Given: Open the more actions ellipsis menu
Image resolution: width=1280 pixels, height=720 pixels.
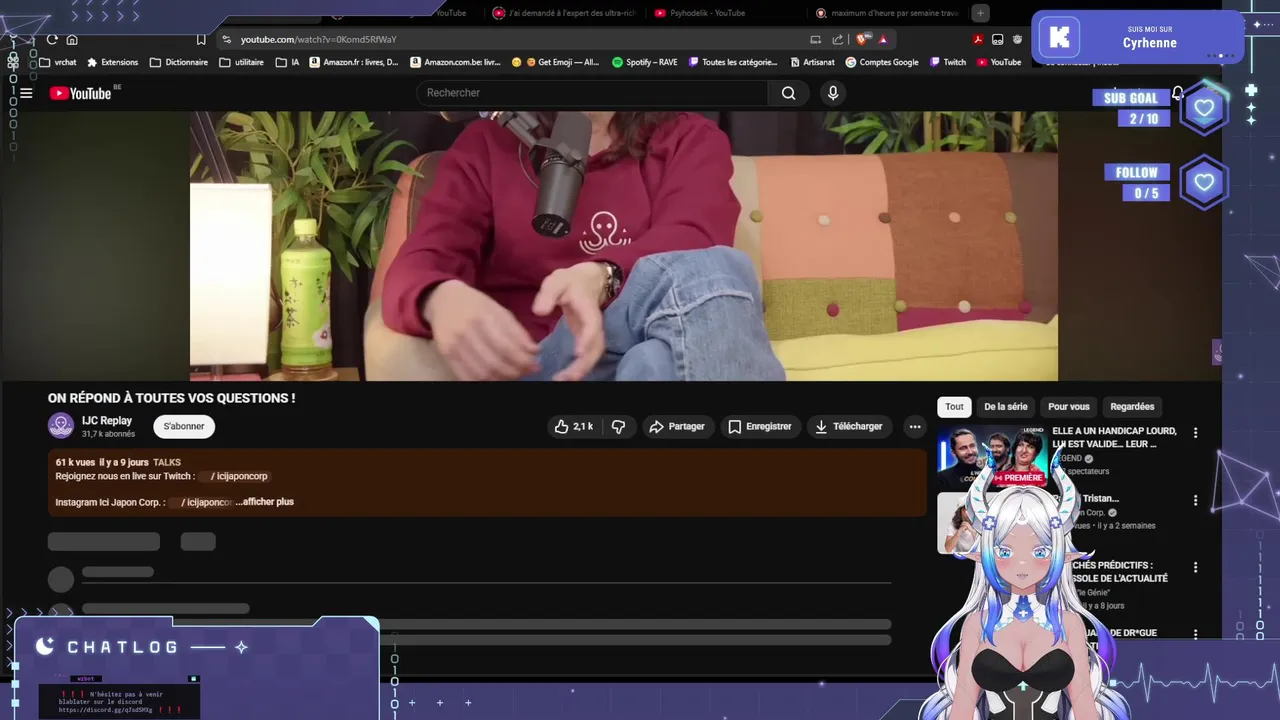Looking at the screenshot, I should tap(914, 426).
